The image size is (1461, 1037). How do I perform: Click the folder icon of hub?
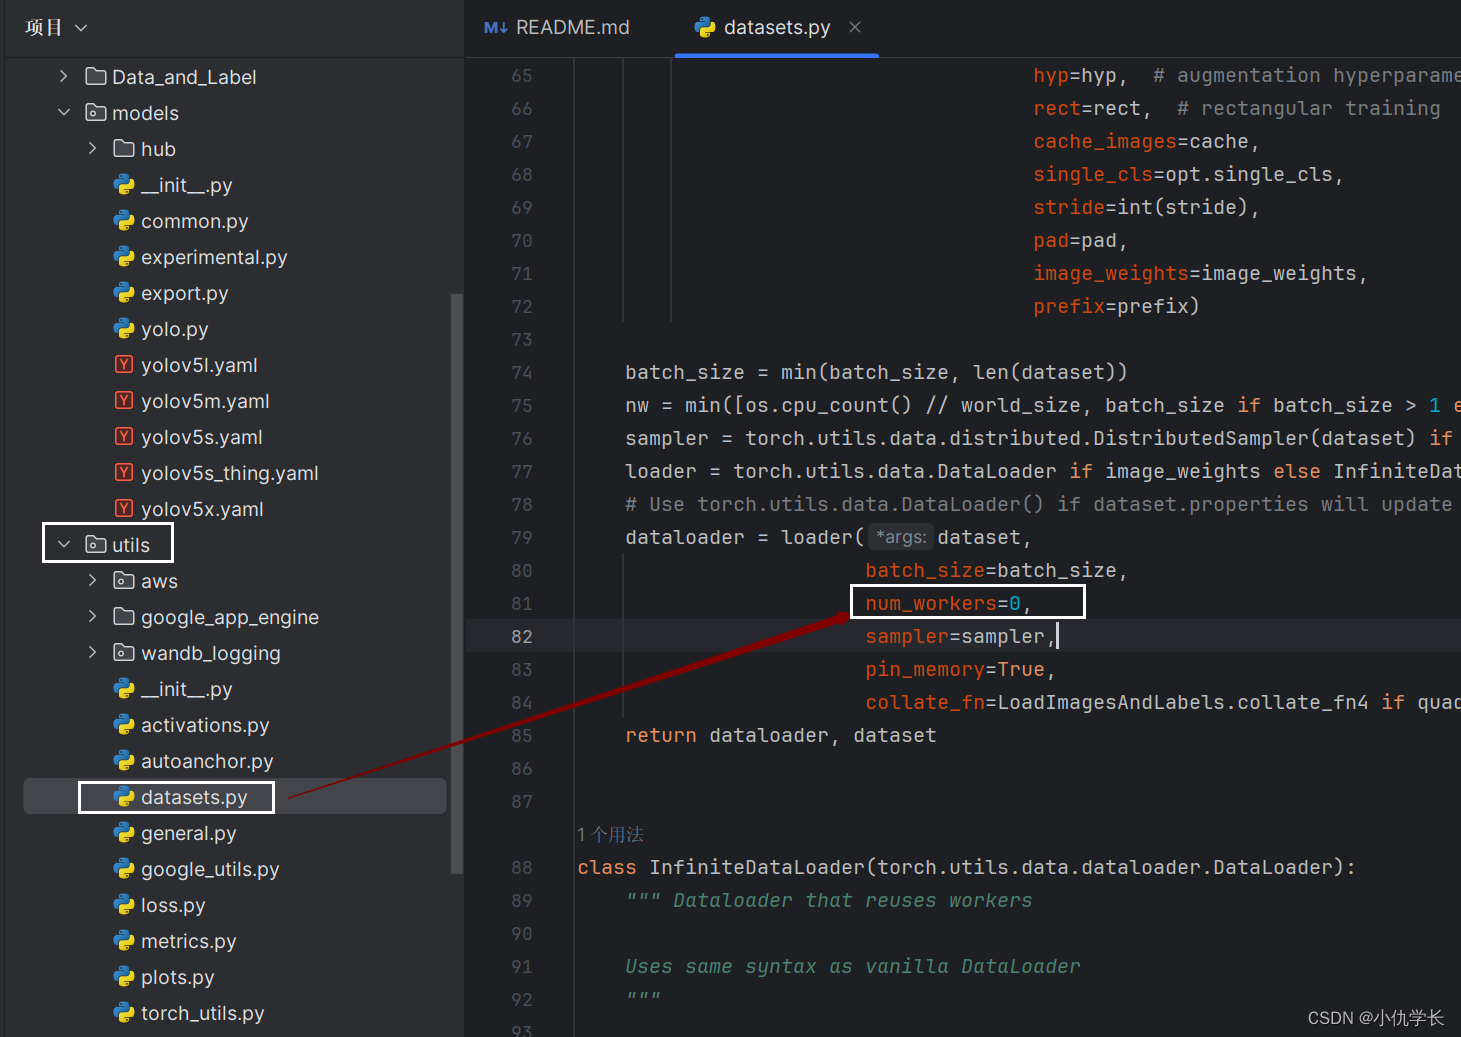click(x=124, y=149)
